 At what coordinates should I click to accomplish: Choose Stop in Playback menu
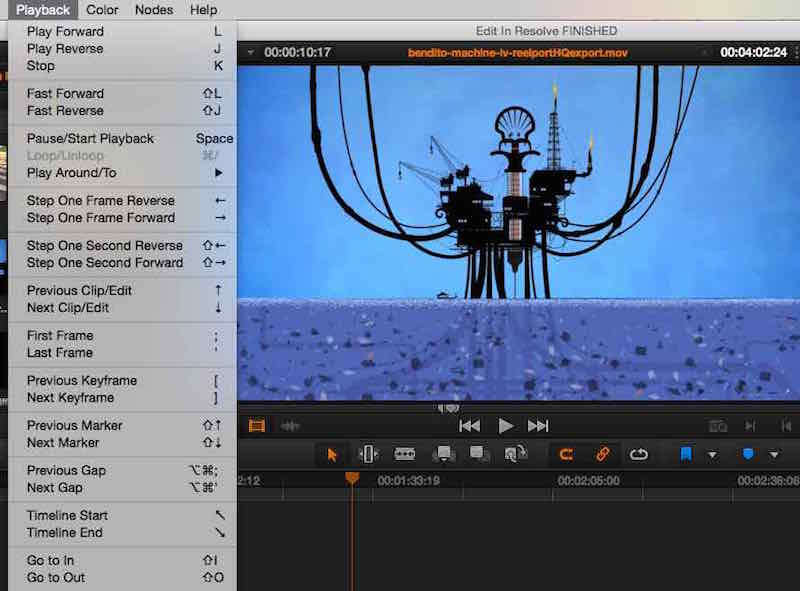point(122,66)
